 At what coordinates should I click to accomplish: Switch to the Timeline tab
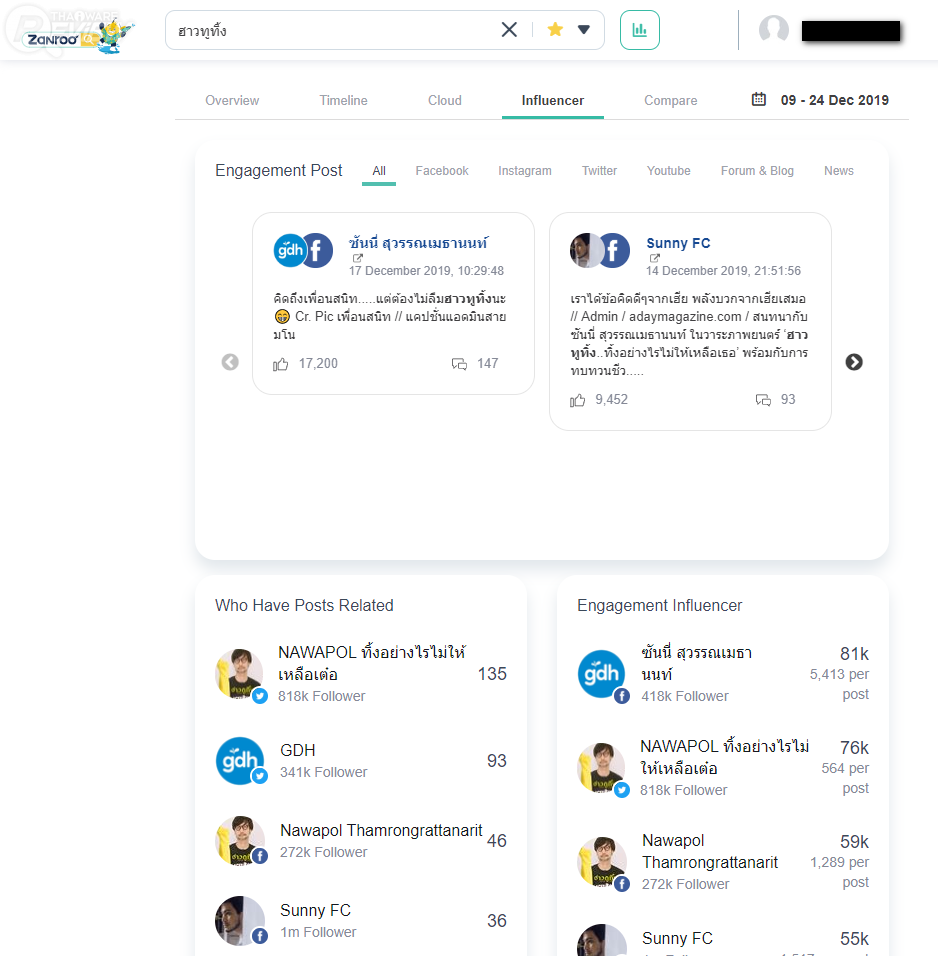(x=343, y=101)
